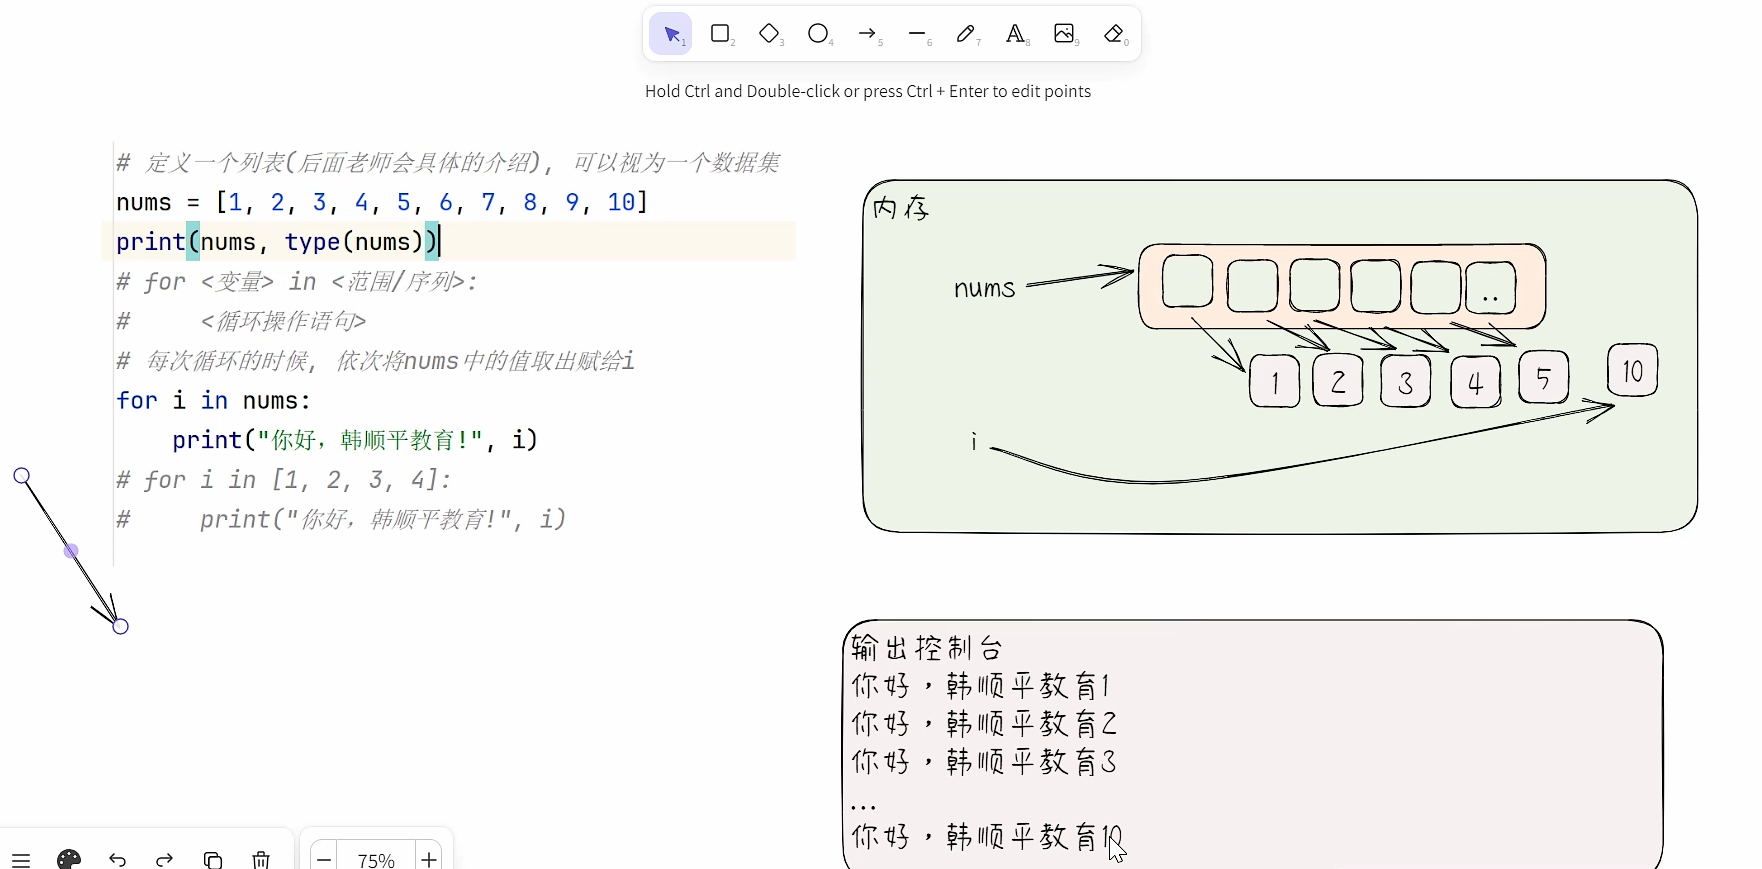Redo the last action
The image size is (1762, 869).
tap(165, 859)
